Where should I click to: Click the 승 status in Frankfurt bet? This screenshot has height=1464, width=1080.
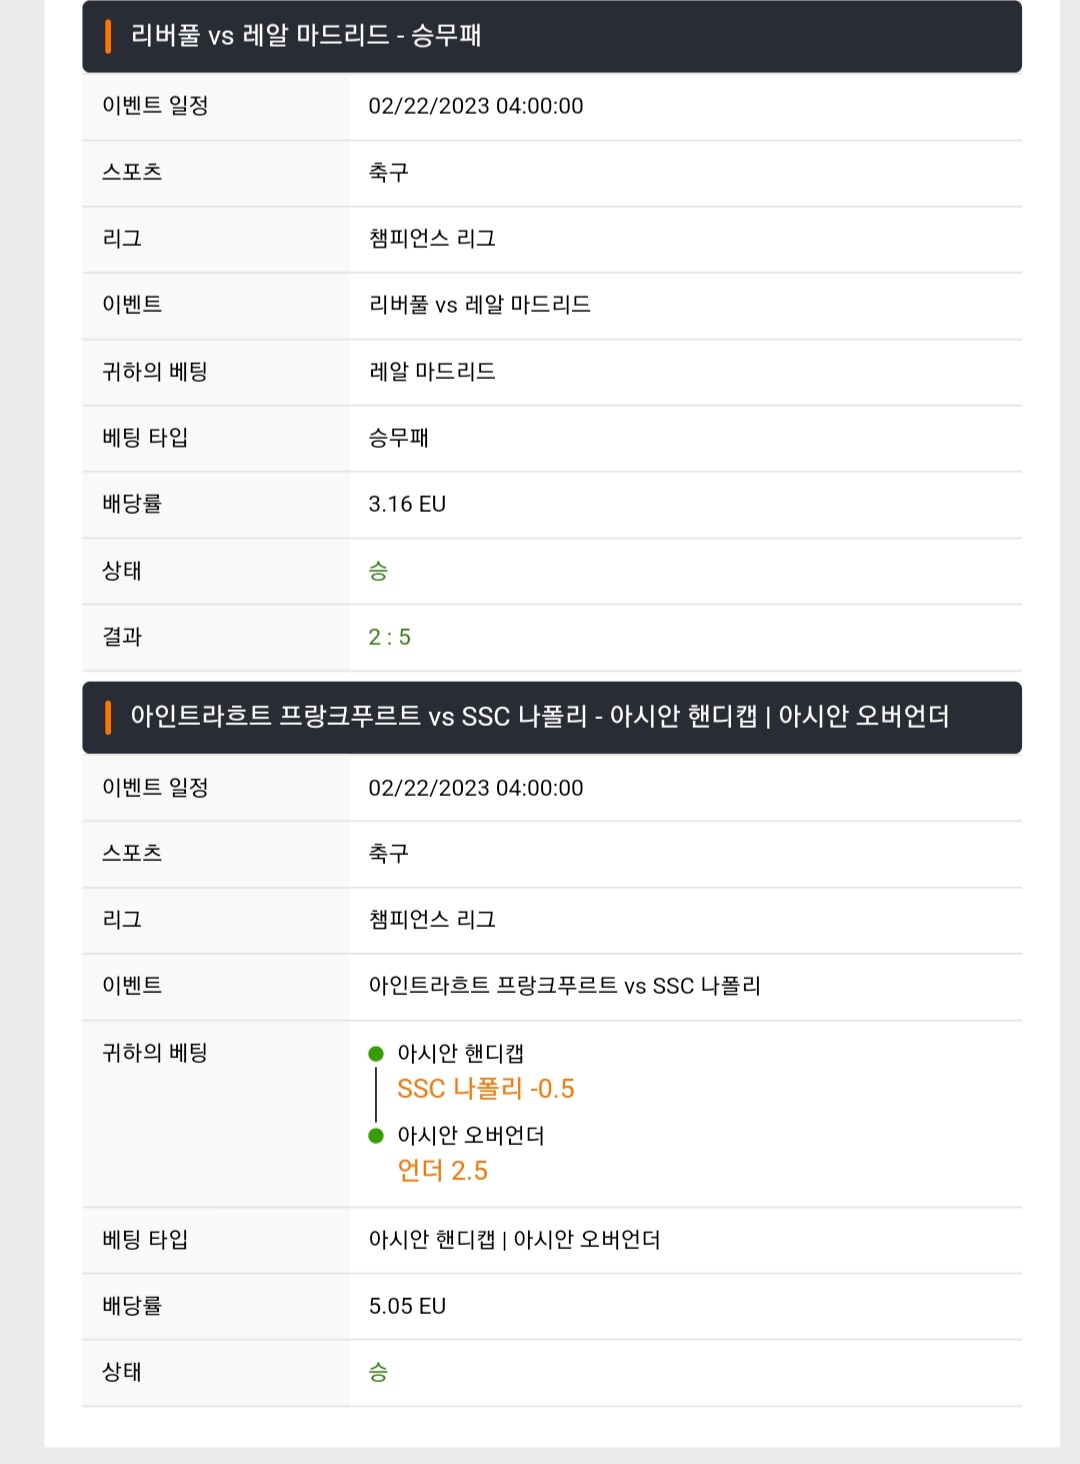[x=378, y=1372]
